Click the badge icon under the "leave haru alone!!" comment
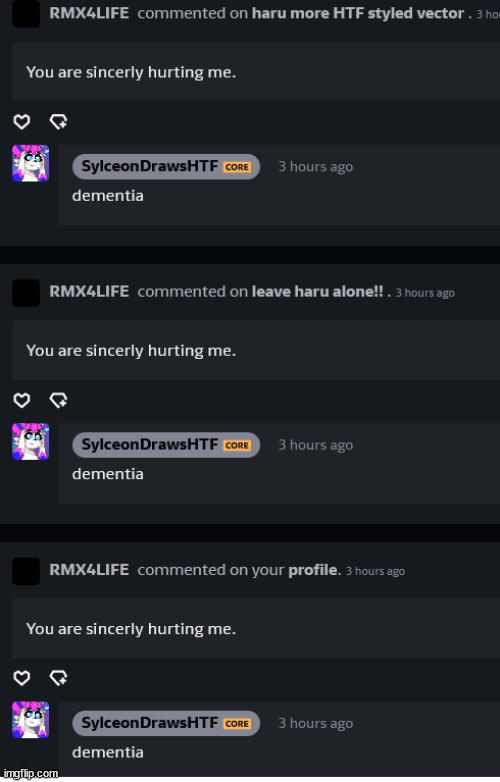 click(x=58, y=400)
